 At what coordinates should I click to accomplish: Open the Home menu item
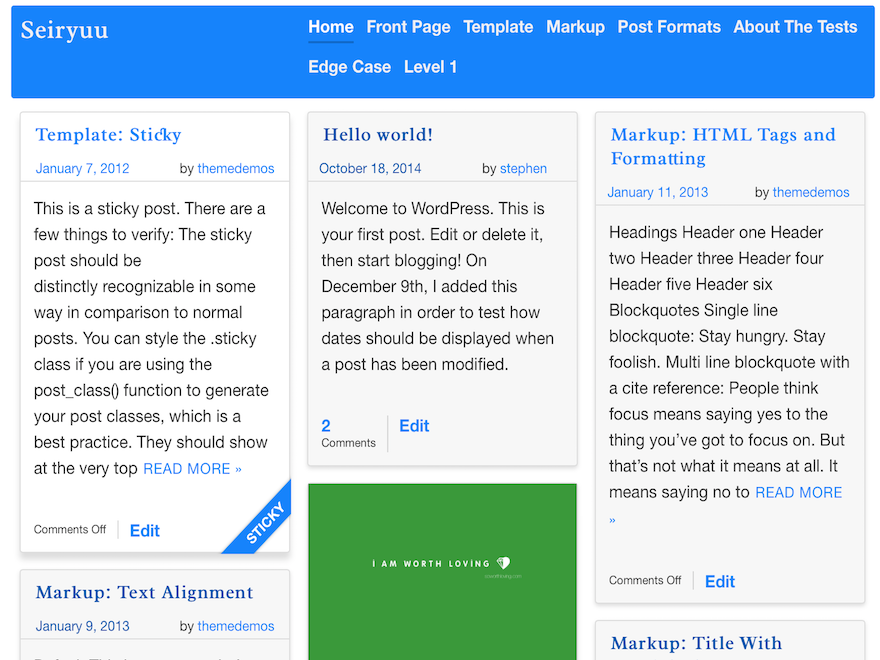pyautogui.click(x=330, y=27)
